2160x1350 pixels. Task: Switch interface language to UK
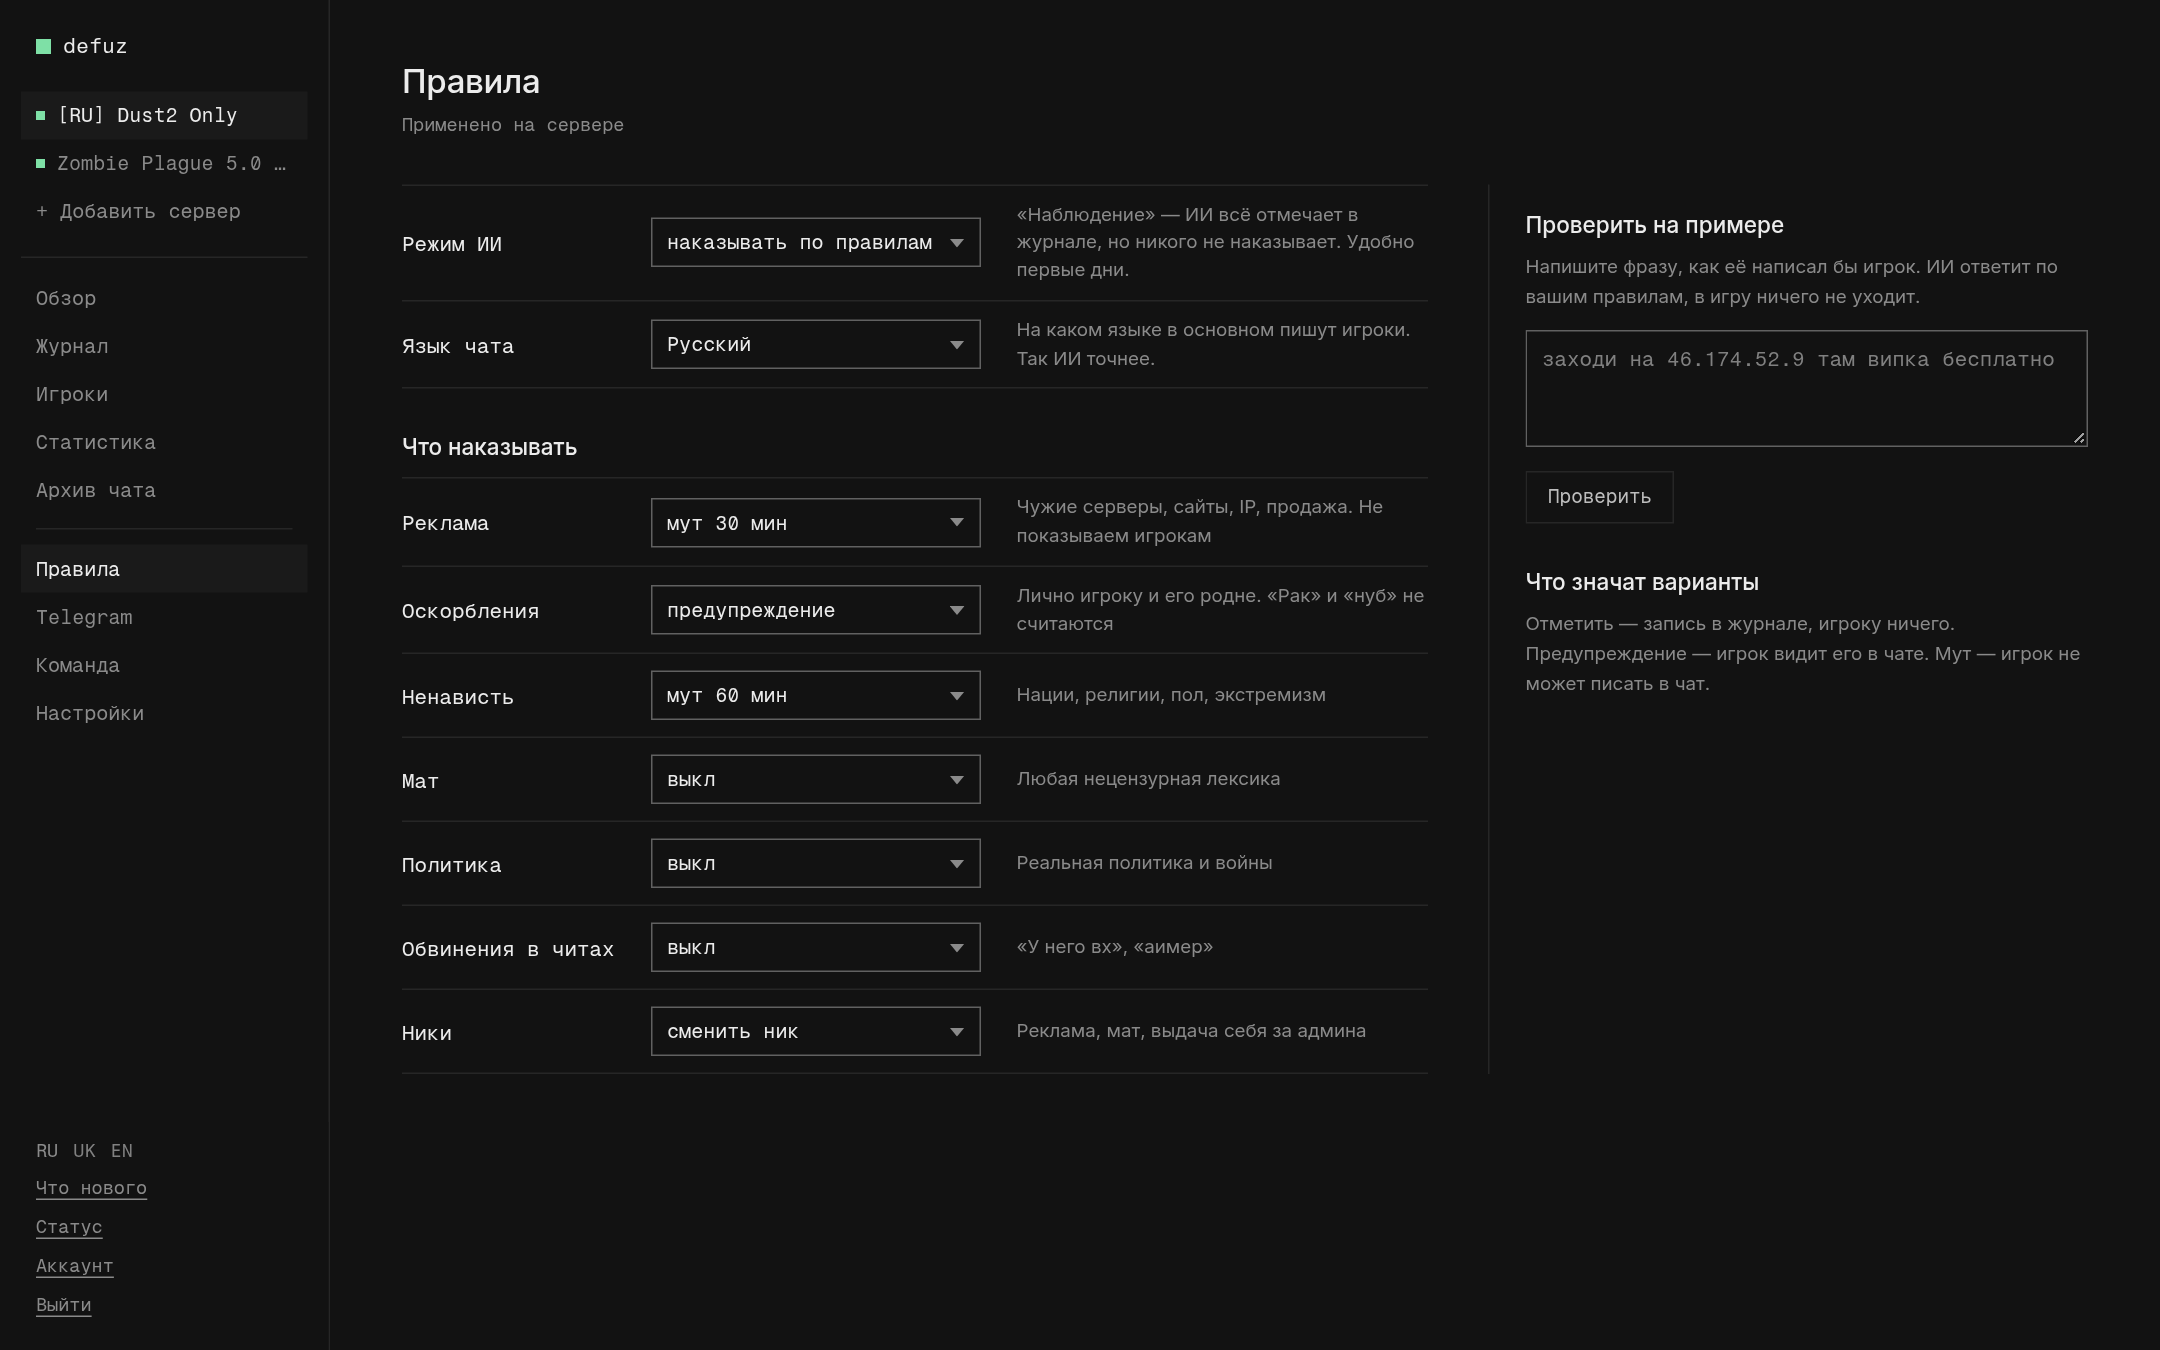84,1151
